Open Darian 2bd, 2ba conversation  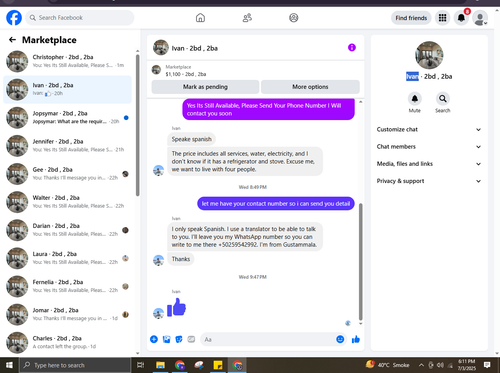click(x=67, y=230)
